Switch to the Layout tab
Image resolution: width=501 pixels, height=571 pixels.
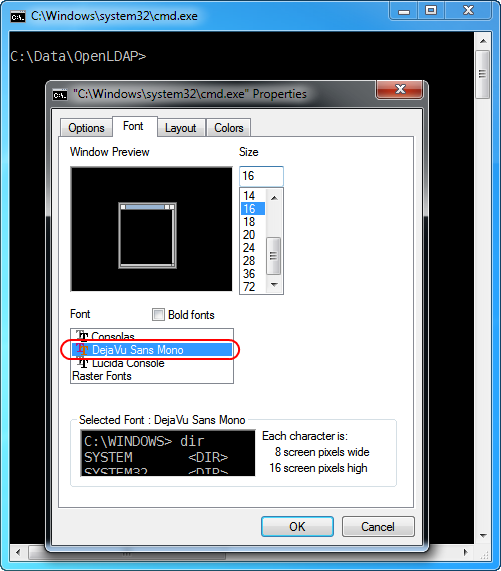(x=181, y=128)
